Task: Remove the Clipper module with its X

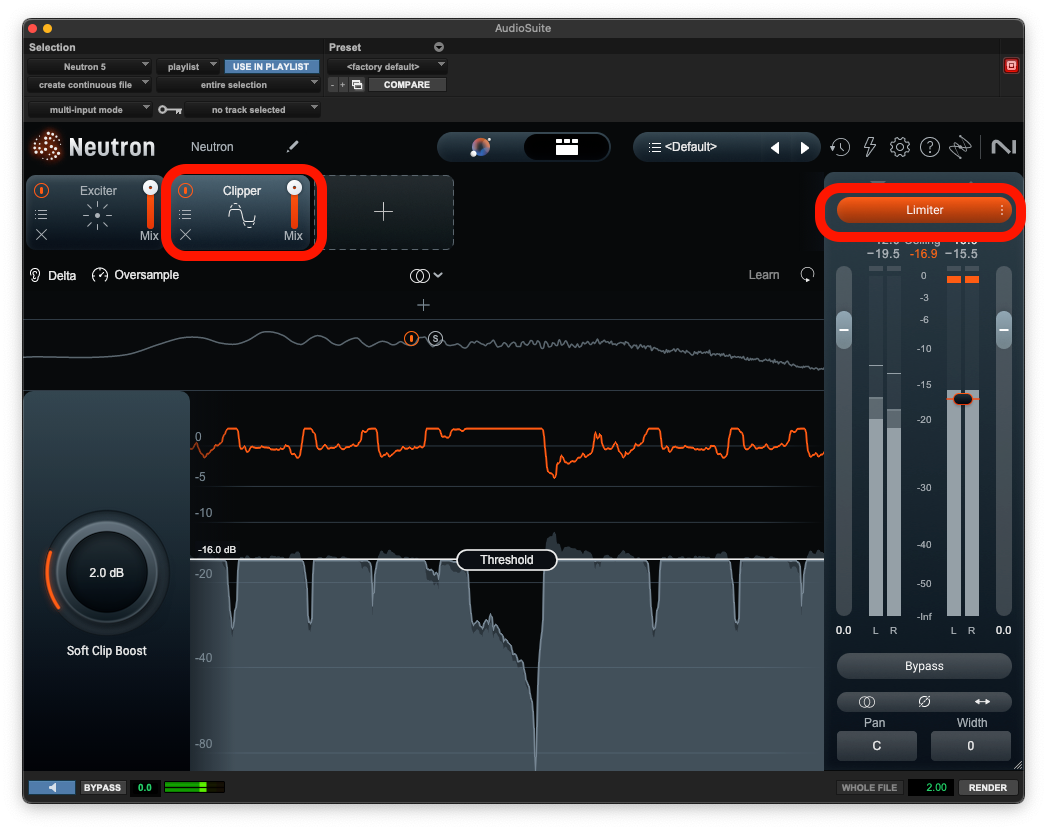Action: [x=186, y=234]
